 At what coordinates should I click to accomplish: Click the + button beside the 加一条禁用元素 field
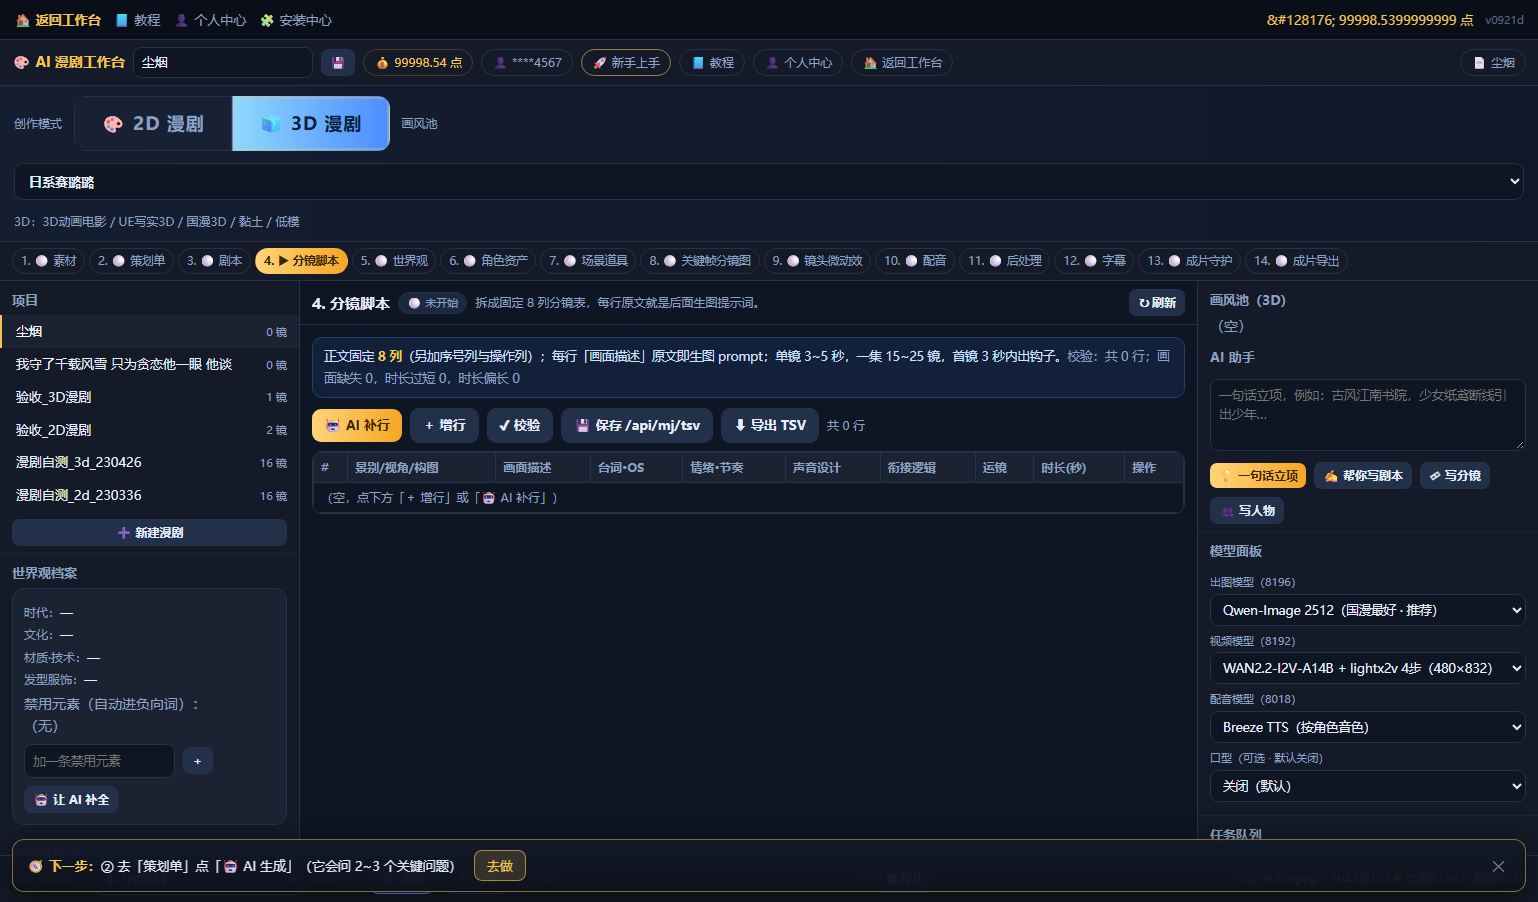tap(197, 761)
